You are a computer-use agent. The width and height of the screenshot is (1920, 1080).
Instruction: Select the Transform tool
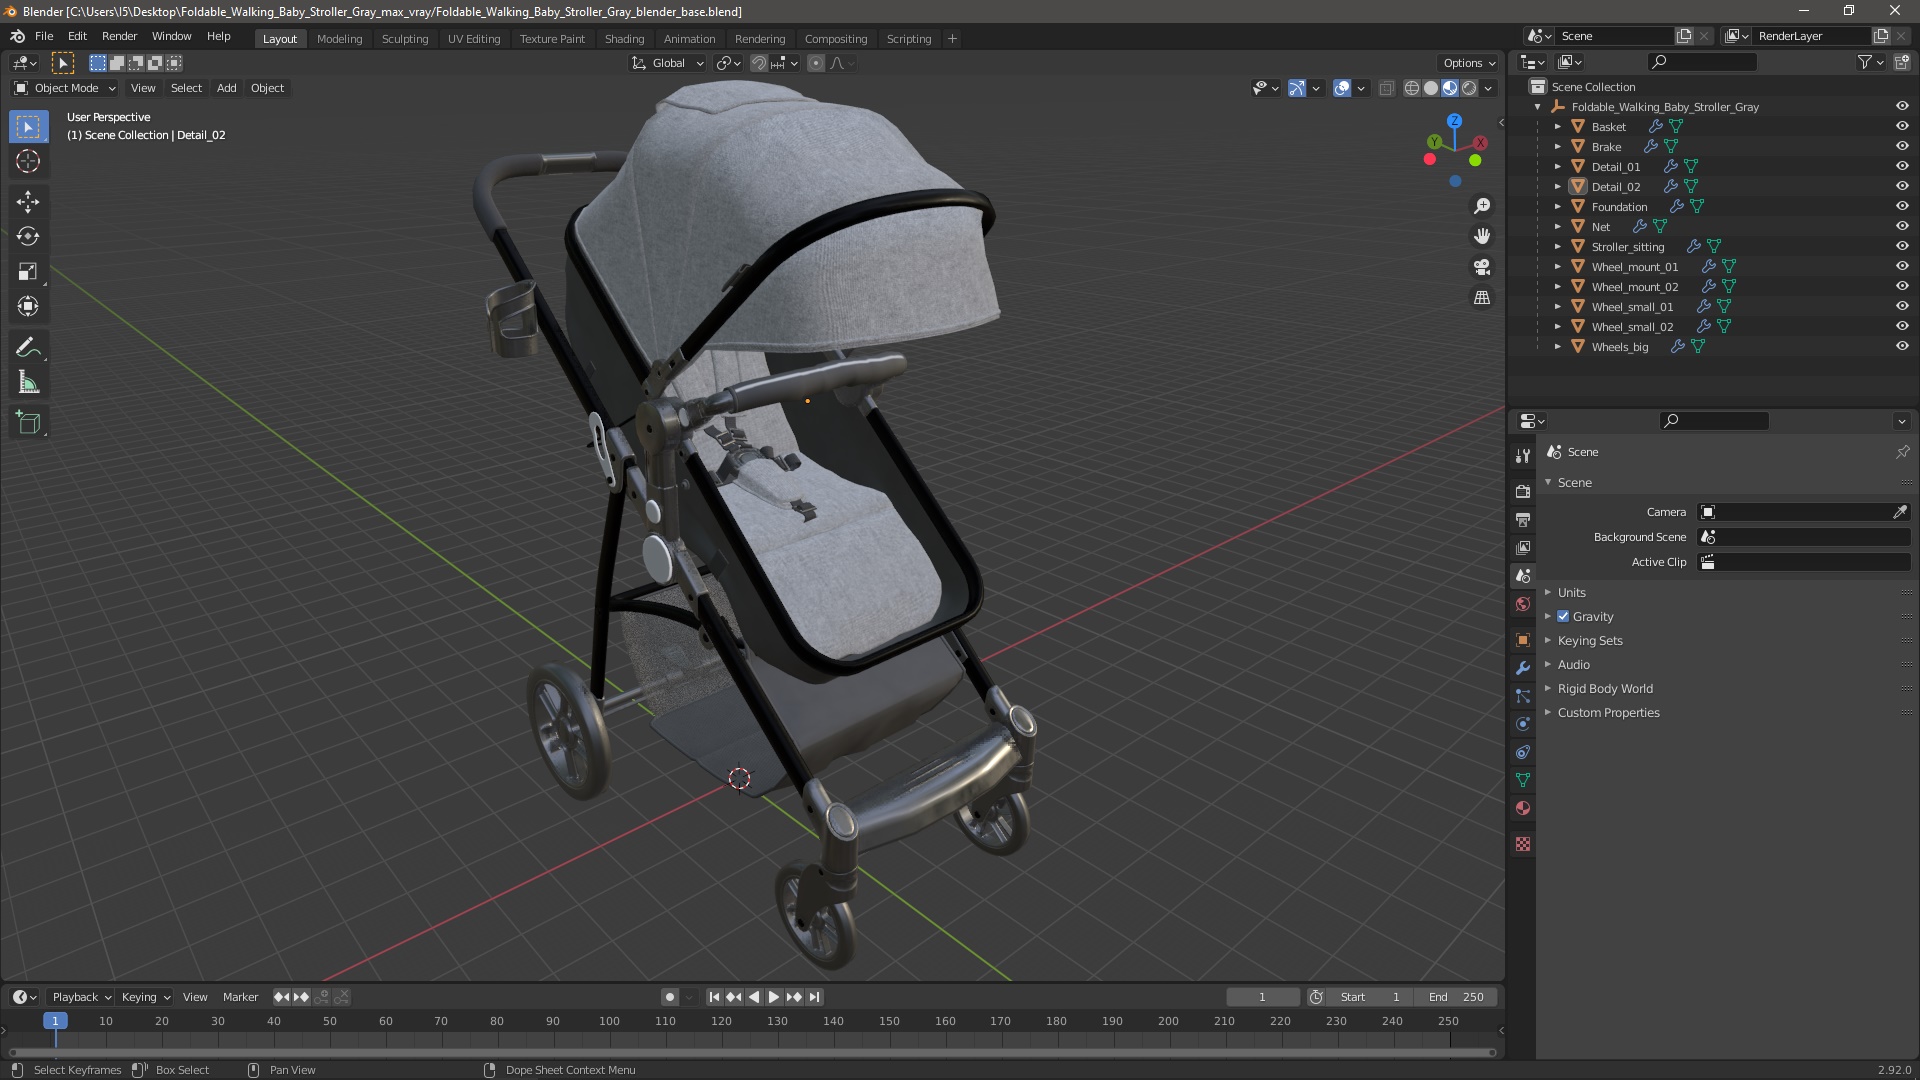(28, 307)
